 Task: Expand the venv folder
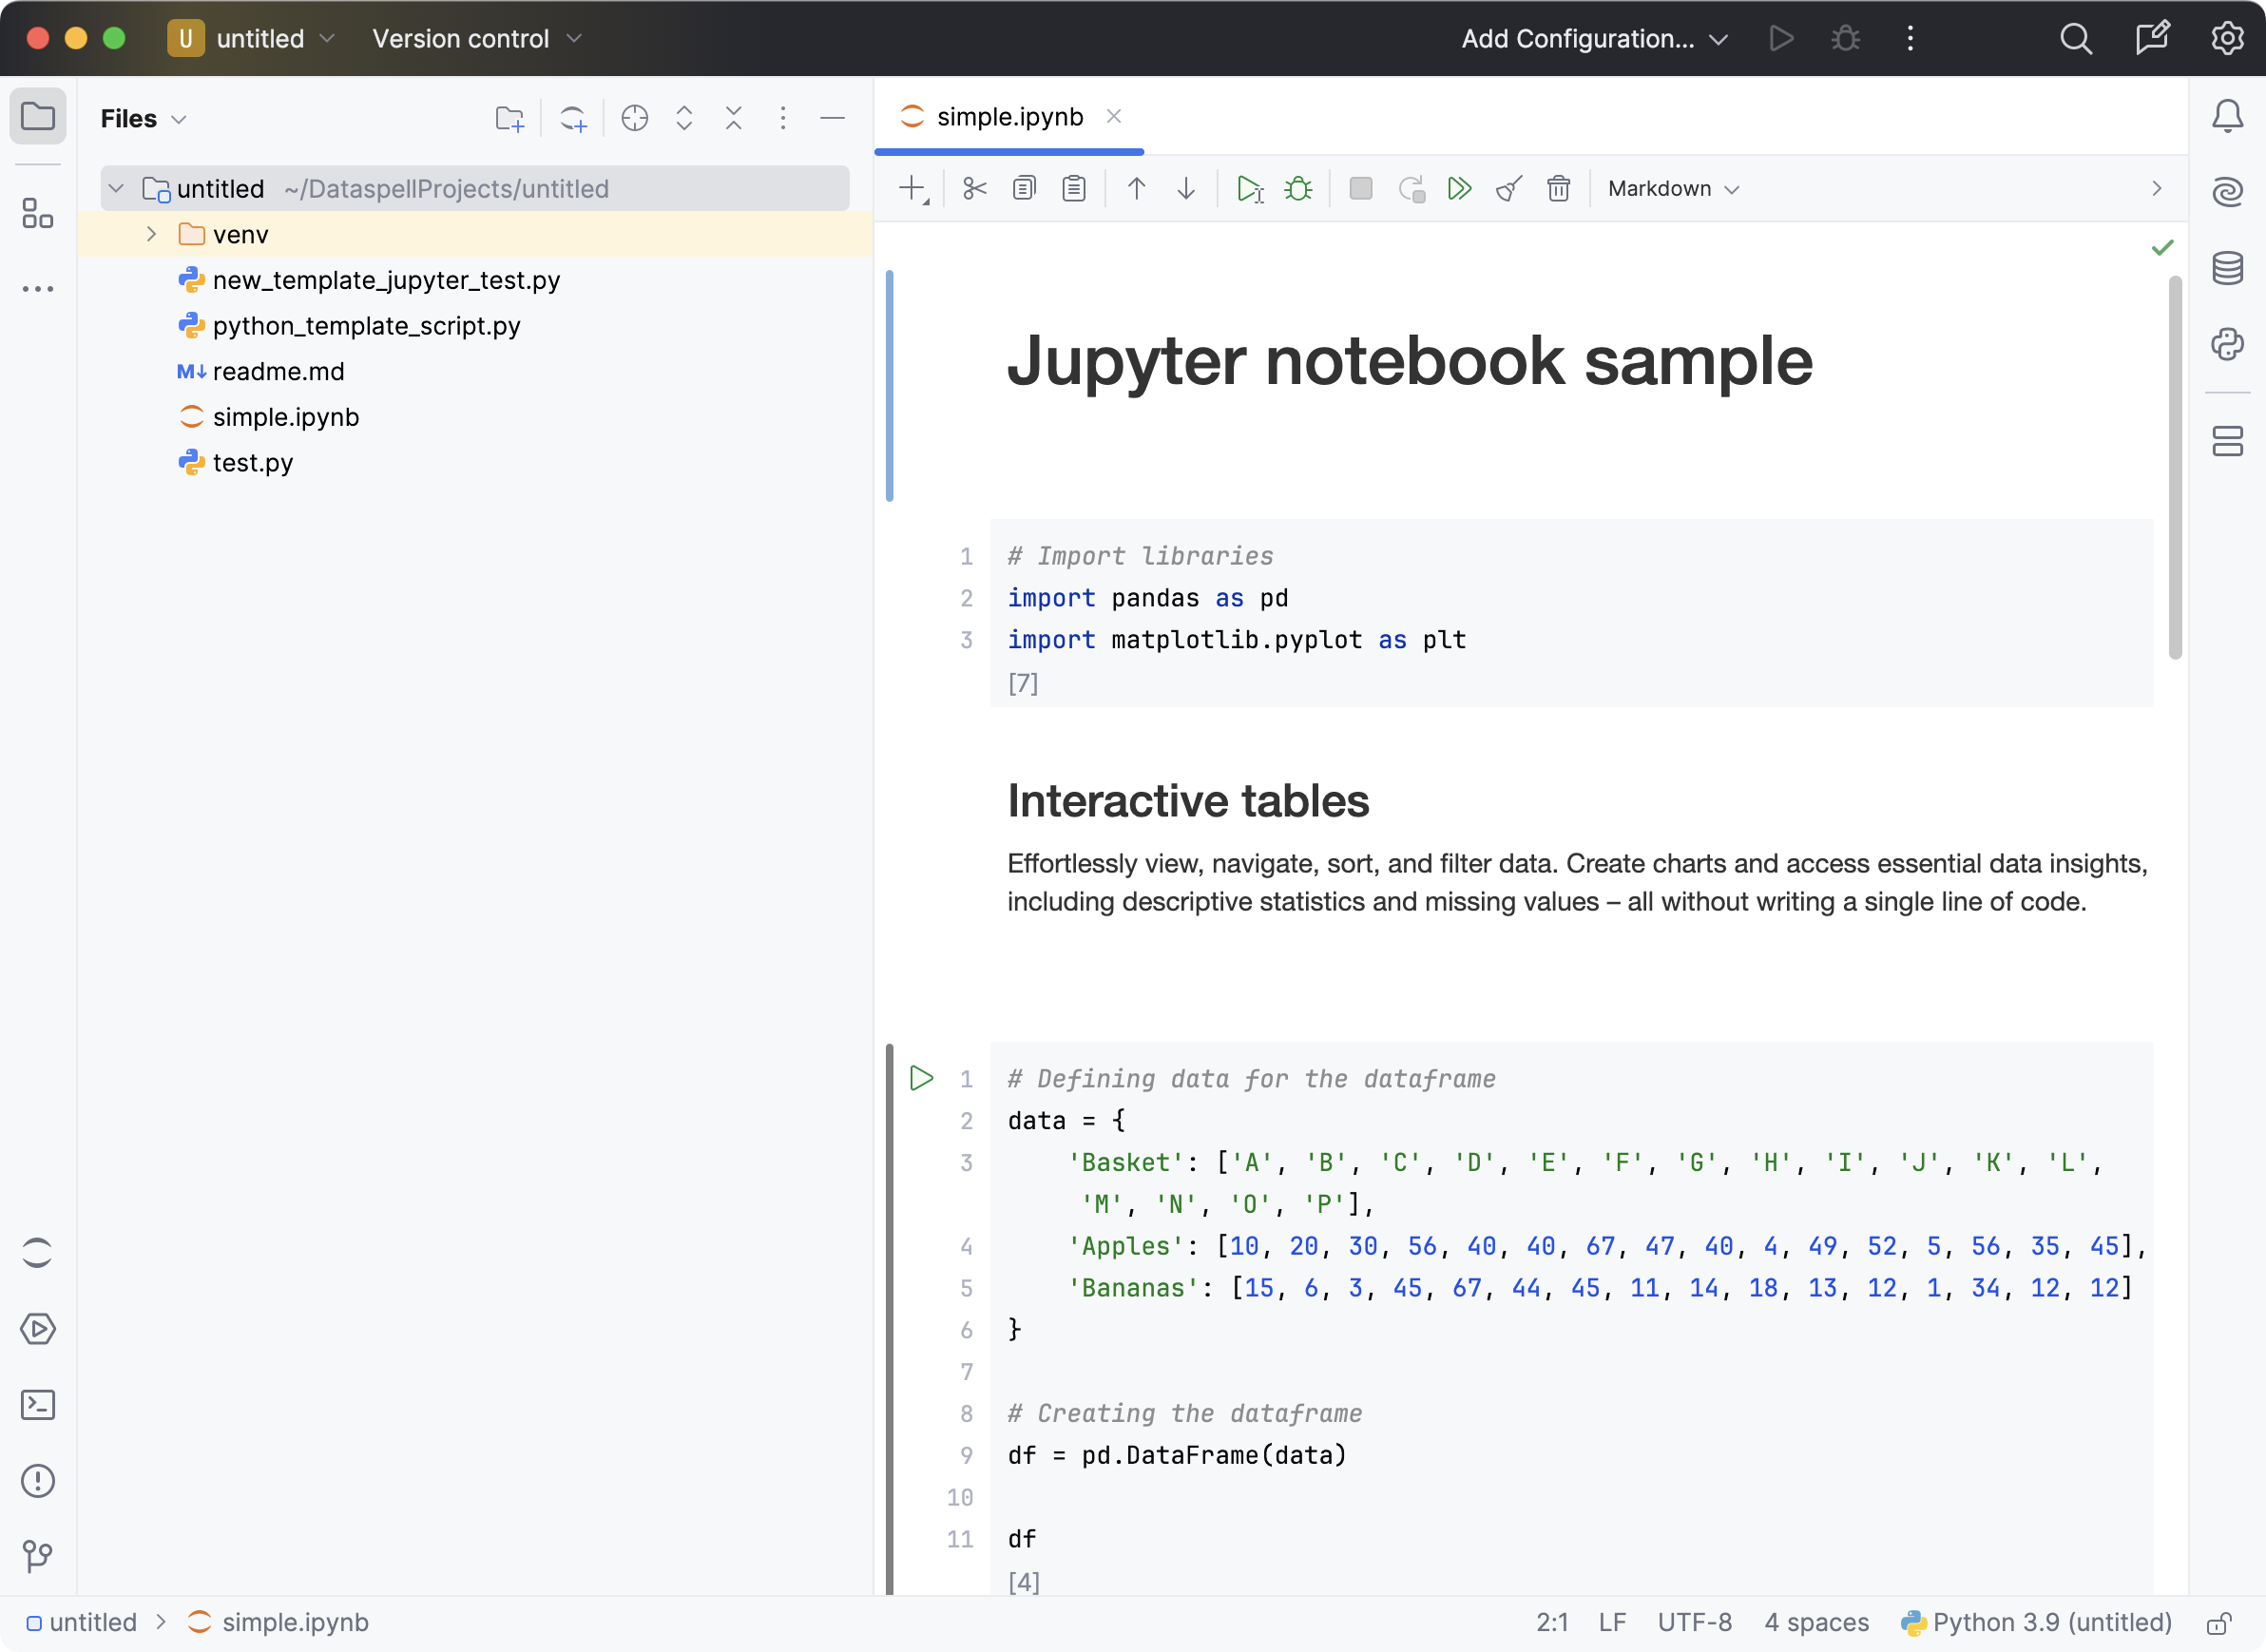(152, 234)
